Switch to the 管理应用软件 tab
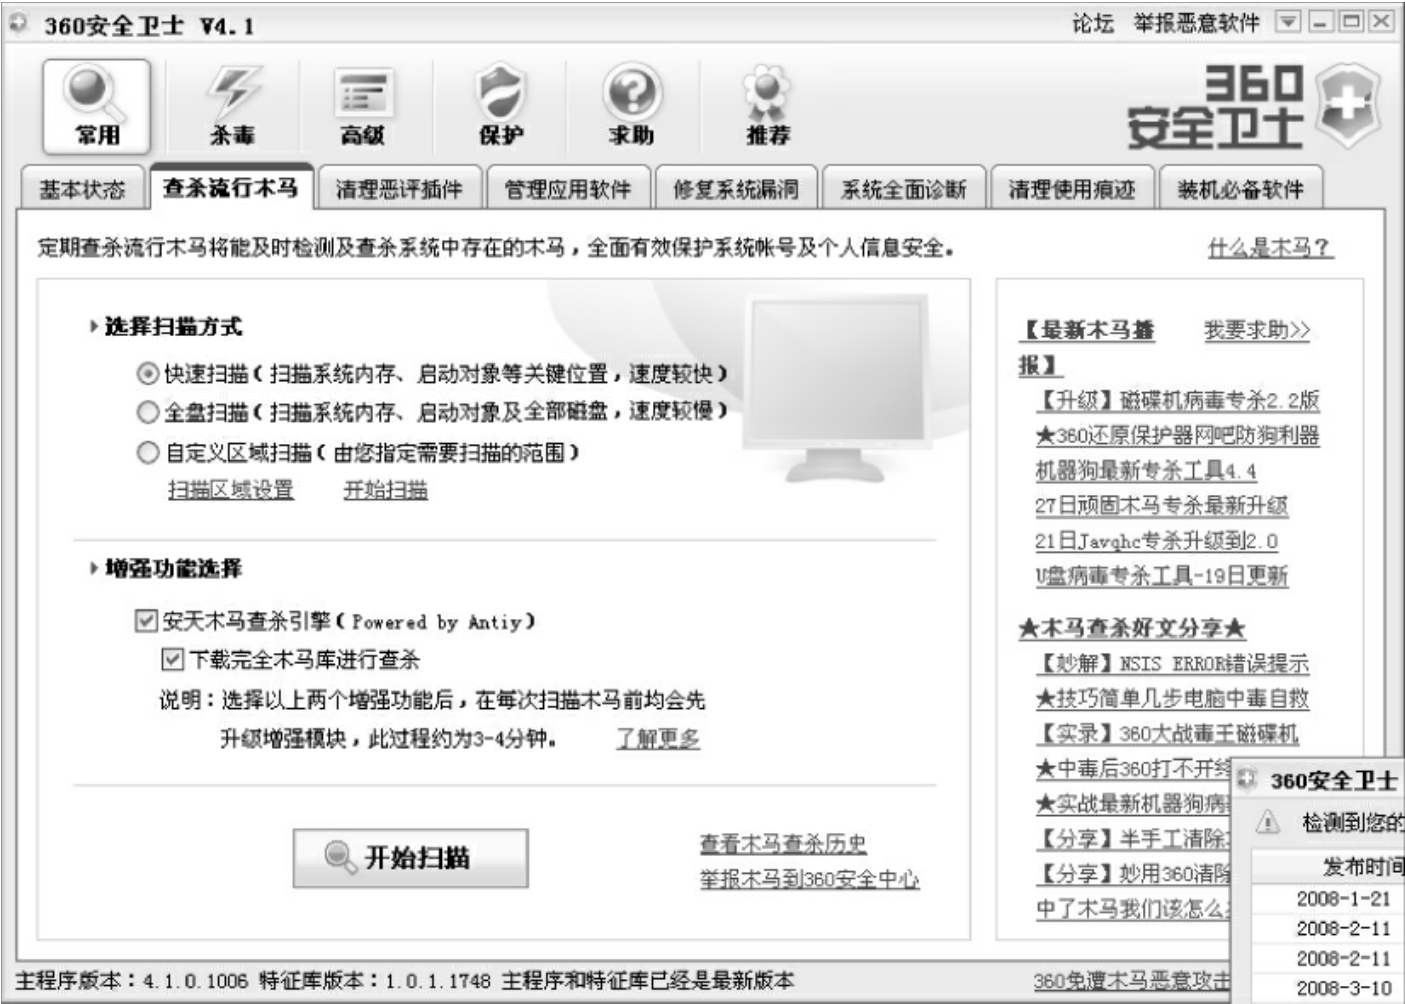The width and height of the screenshot is (1405, 1004). [567, 189]
